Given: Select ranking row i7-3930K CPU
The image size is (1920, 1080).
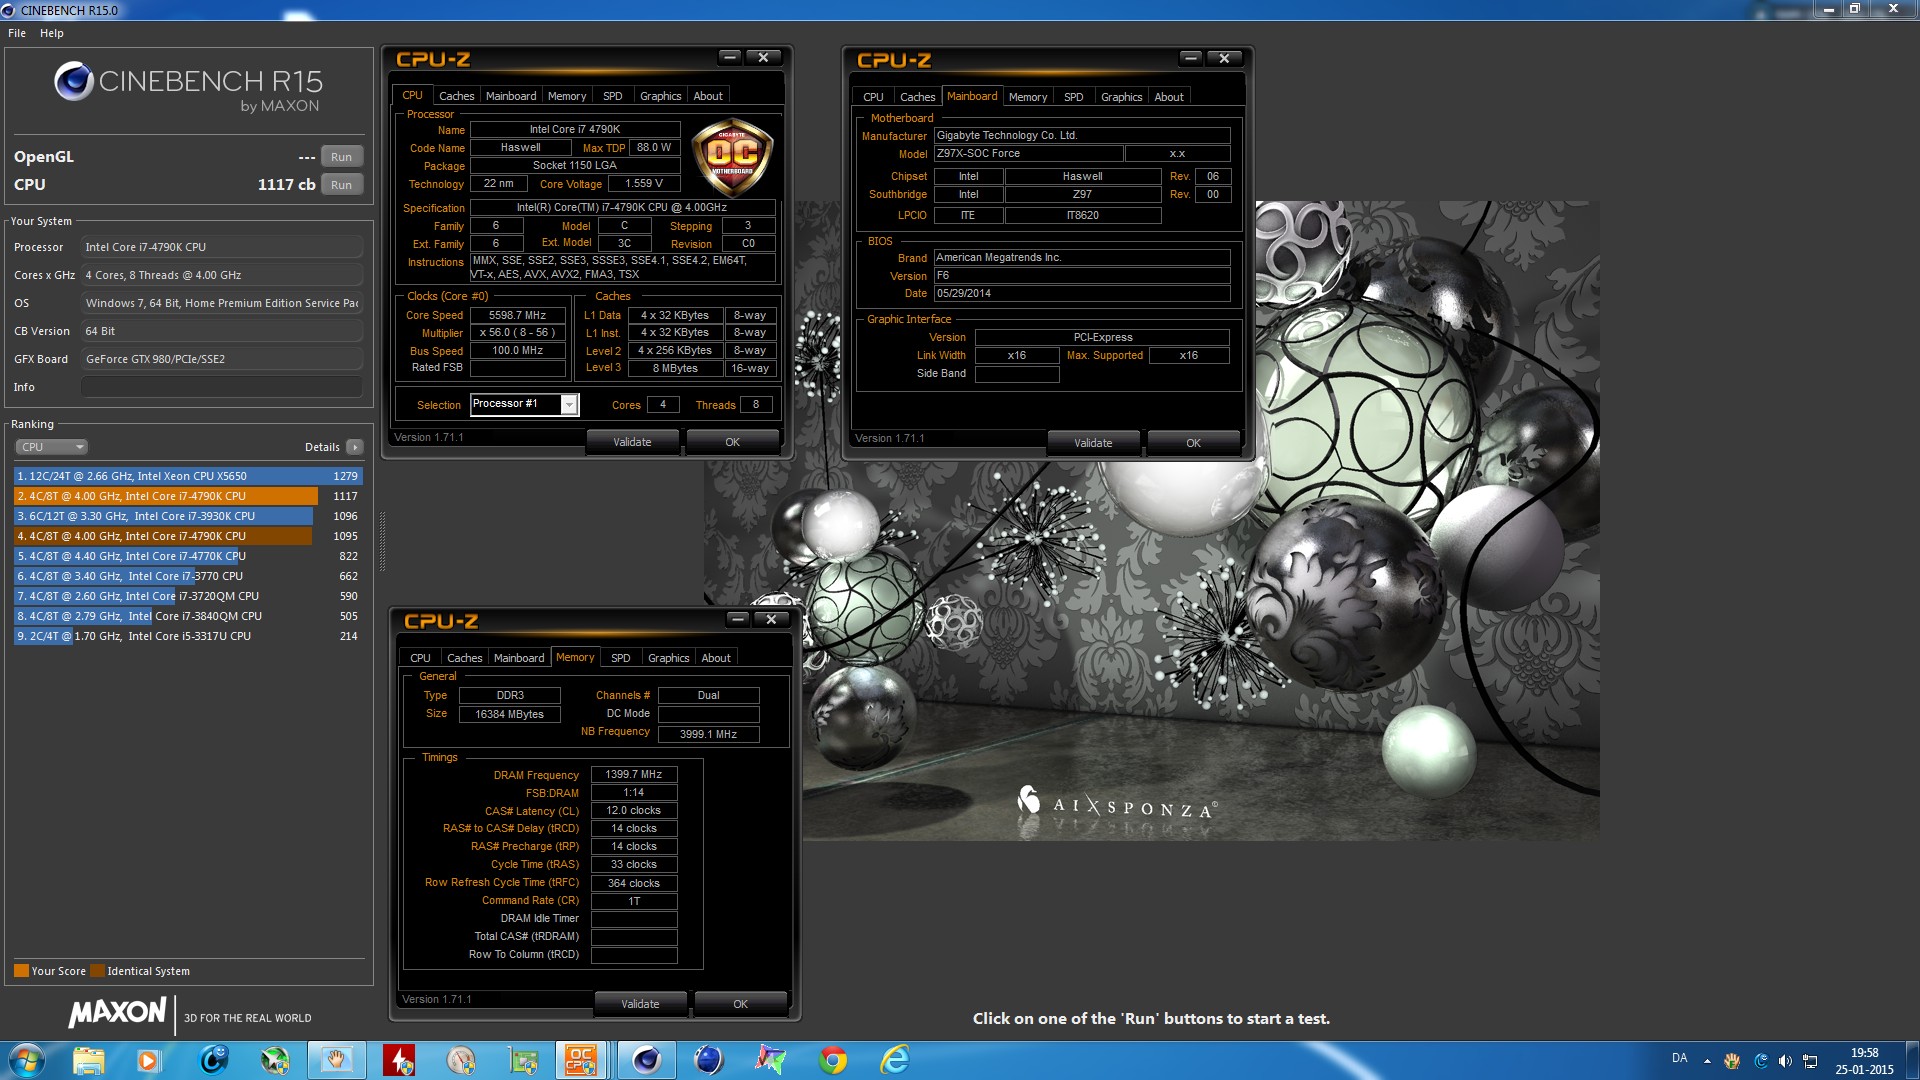Looking at the screenshot, I should [188, 516].
